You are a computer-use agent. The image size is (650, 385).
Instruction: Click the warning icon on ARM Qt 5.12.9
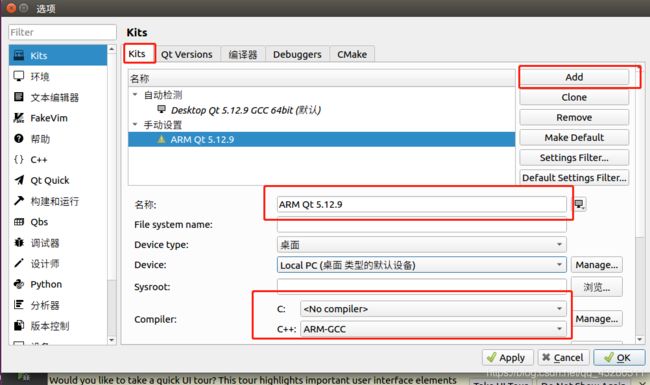click(x=161, y=139)
